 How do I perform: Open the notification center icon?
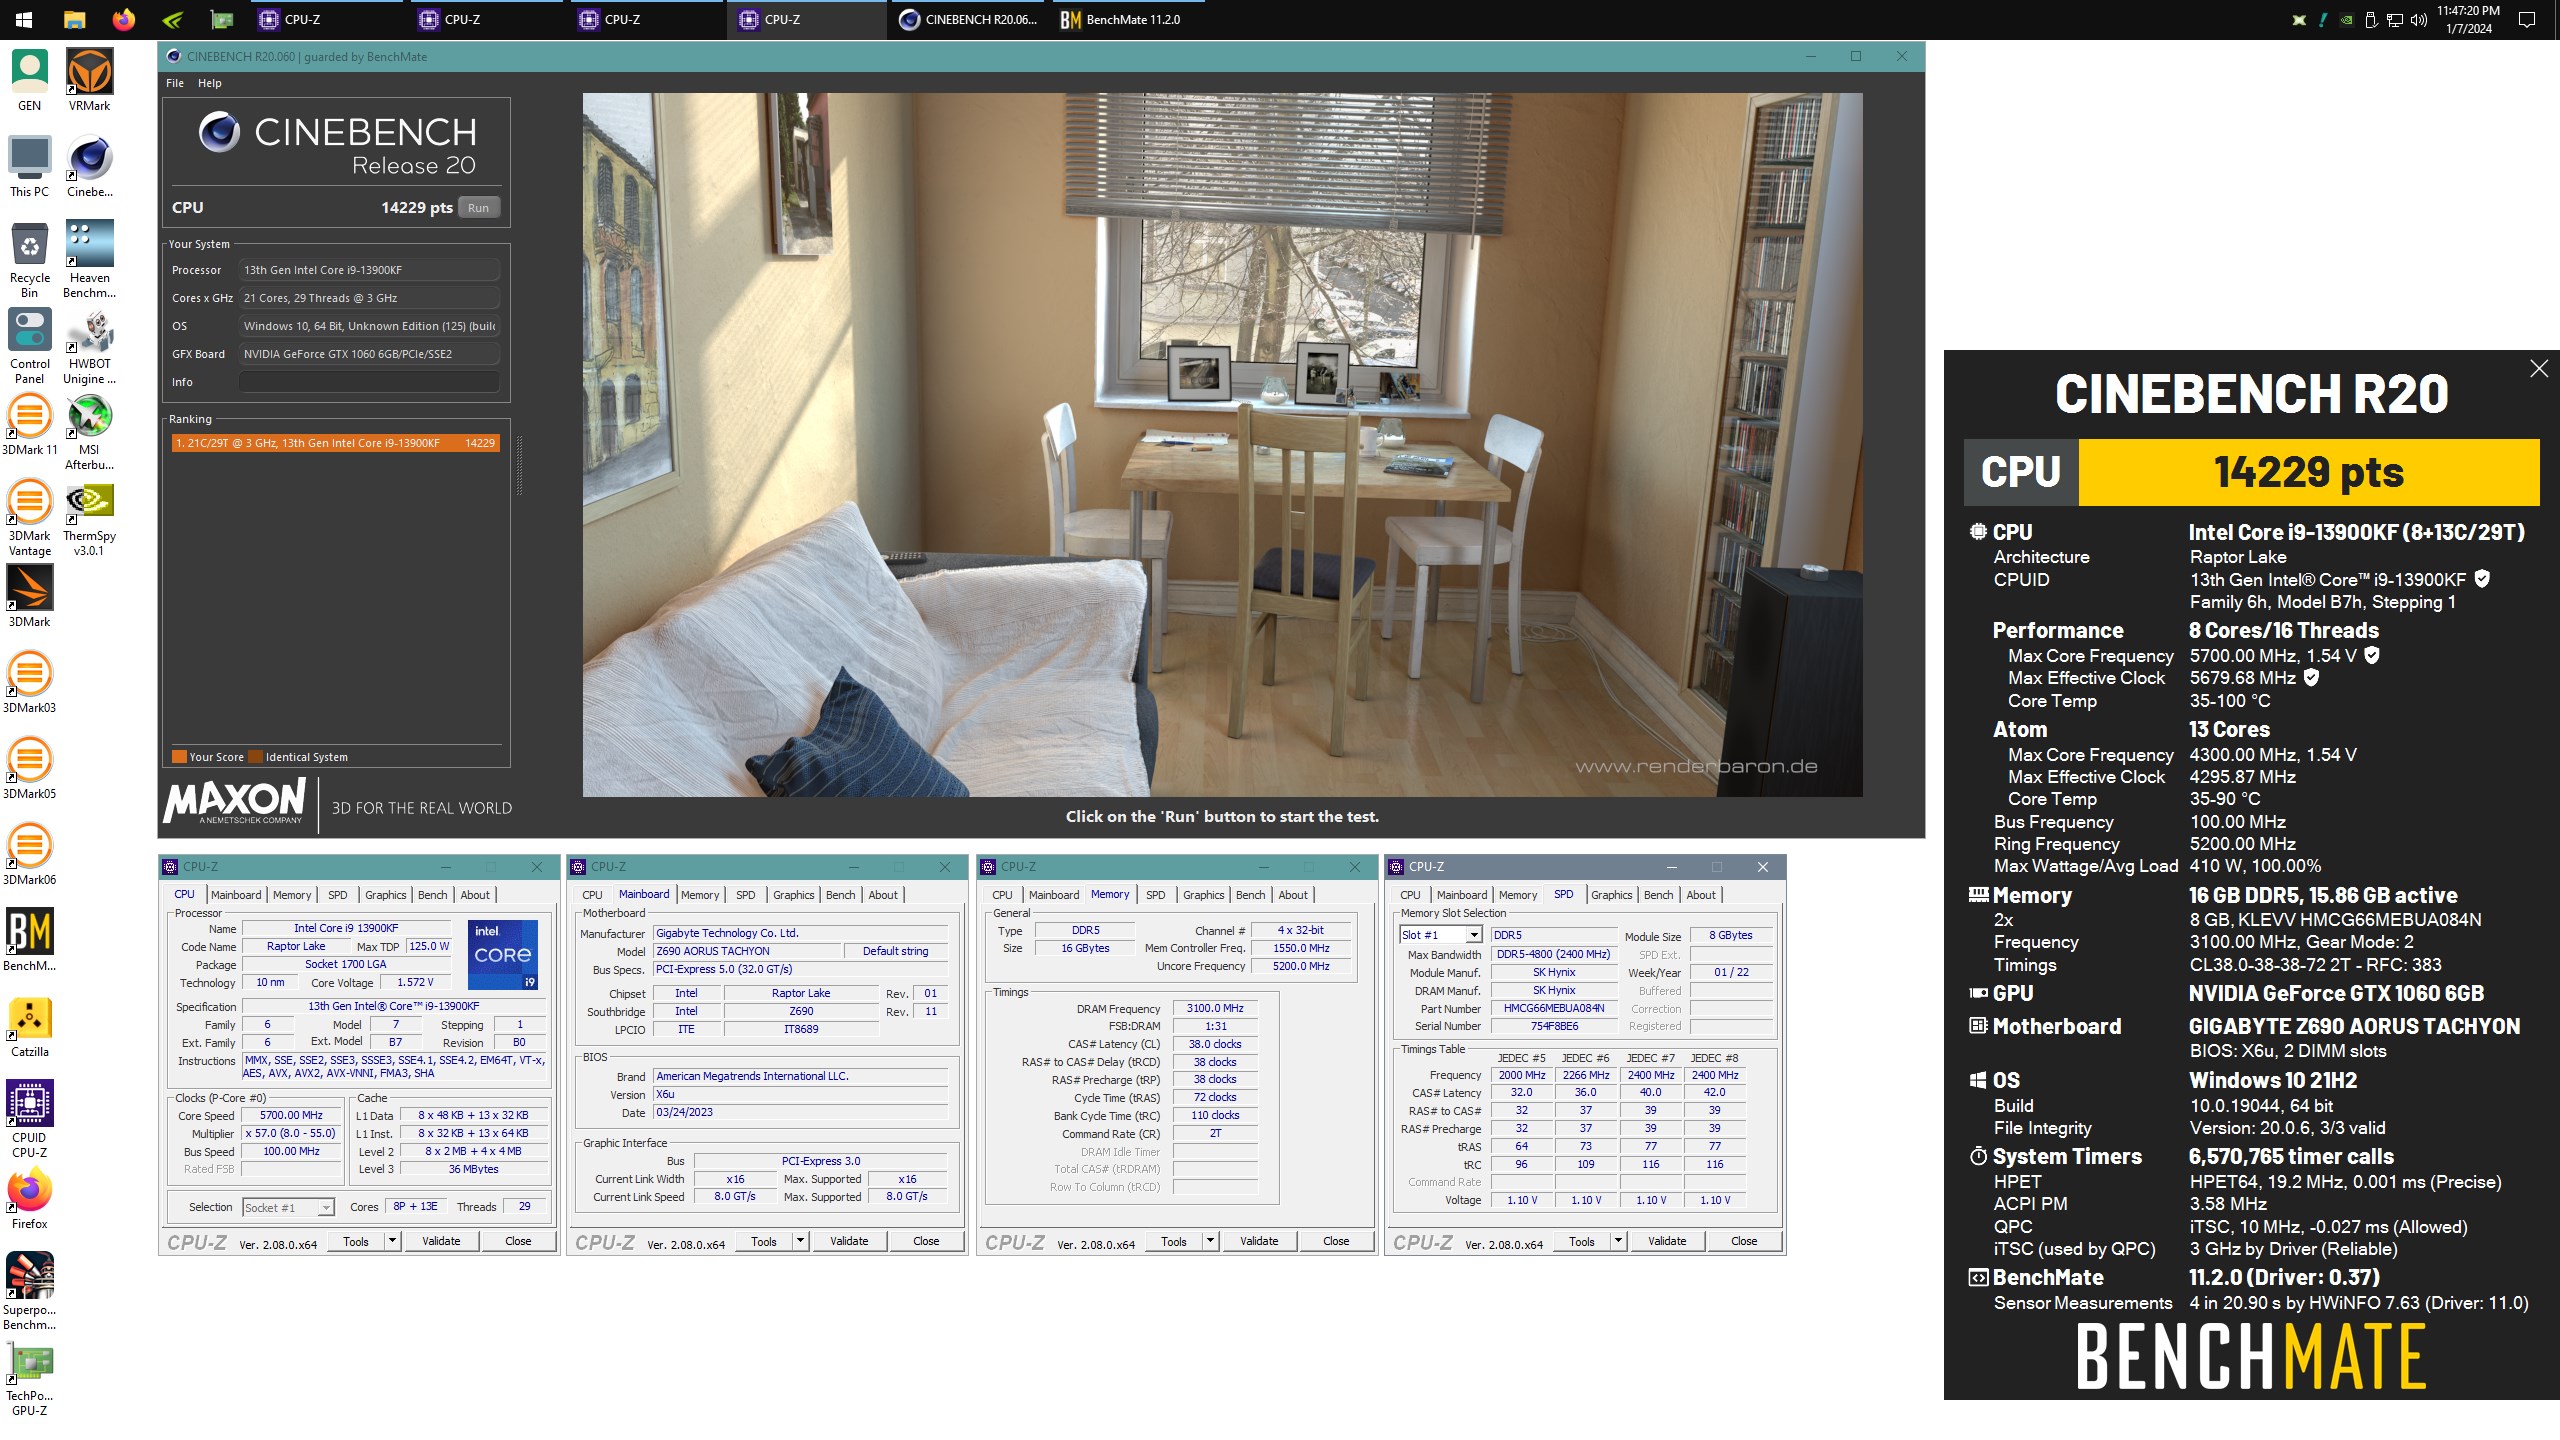point(2527,19)
